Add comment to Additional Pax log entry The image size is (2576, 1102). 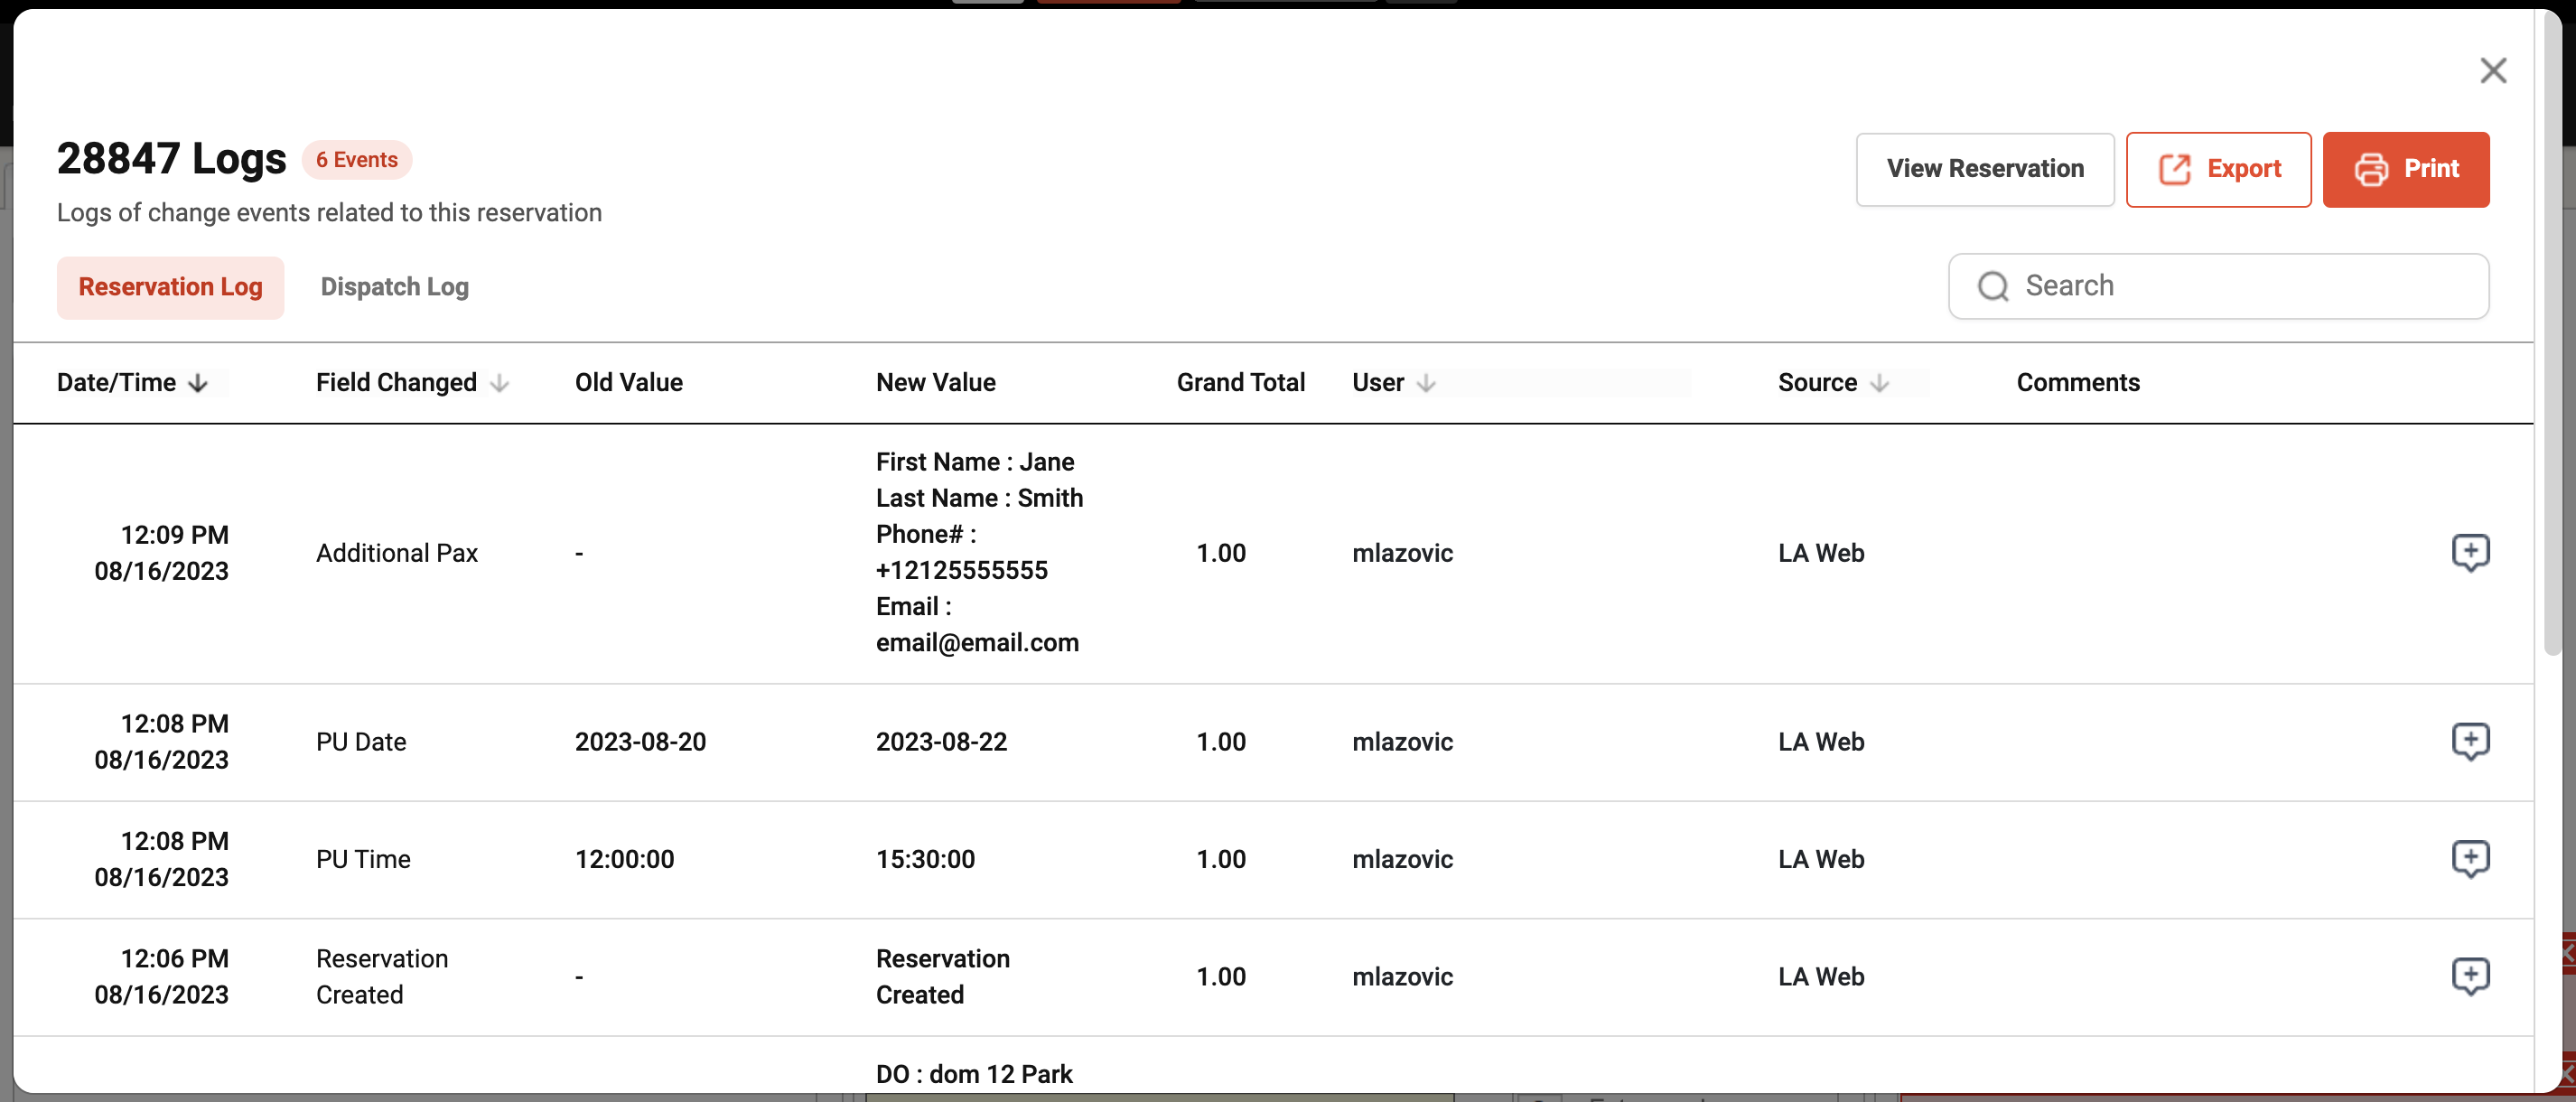[x=2469, y=552]
